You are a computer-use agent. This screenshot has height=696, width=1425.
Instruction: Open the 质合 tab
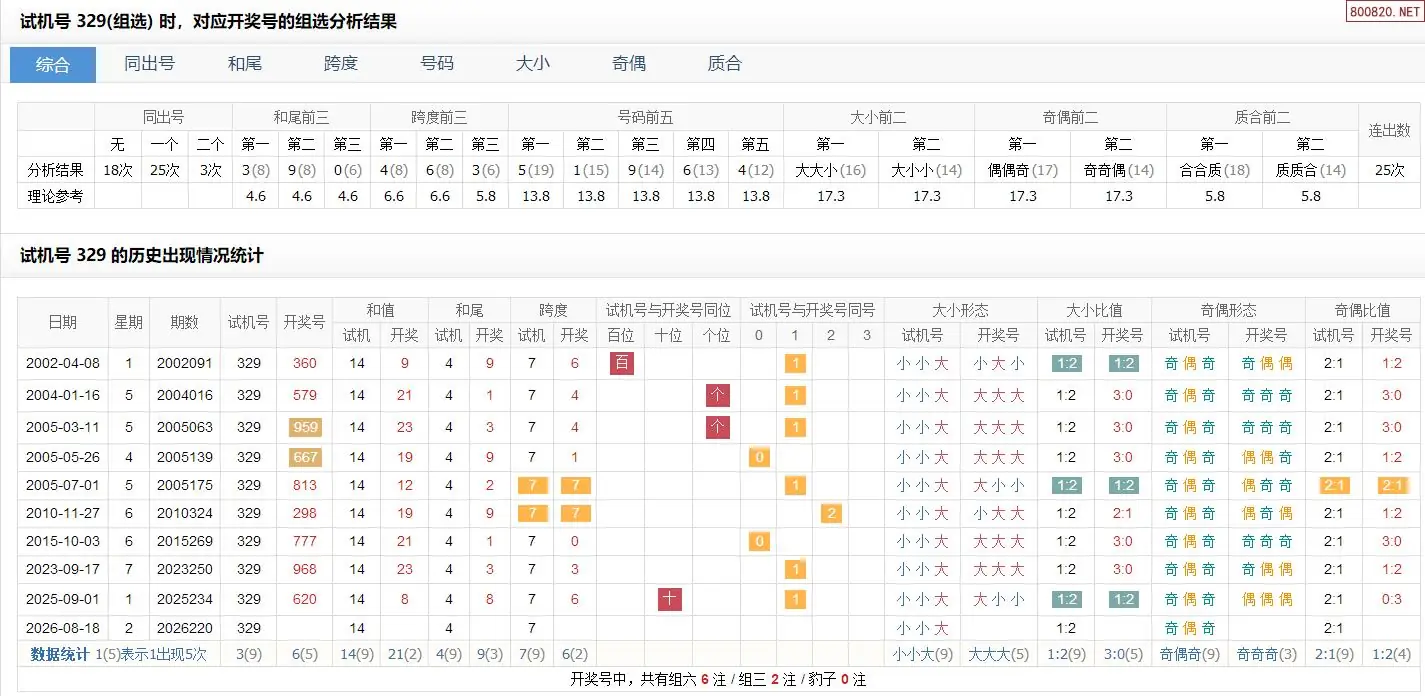point(724,64)
